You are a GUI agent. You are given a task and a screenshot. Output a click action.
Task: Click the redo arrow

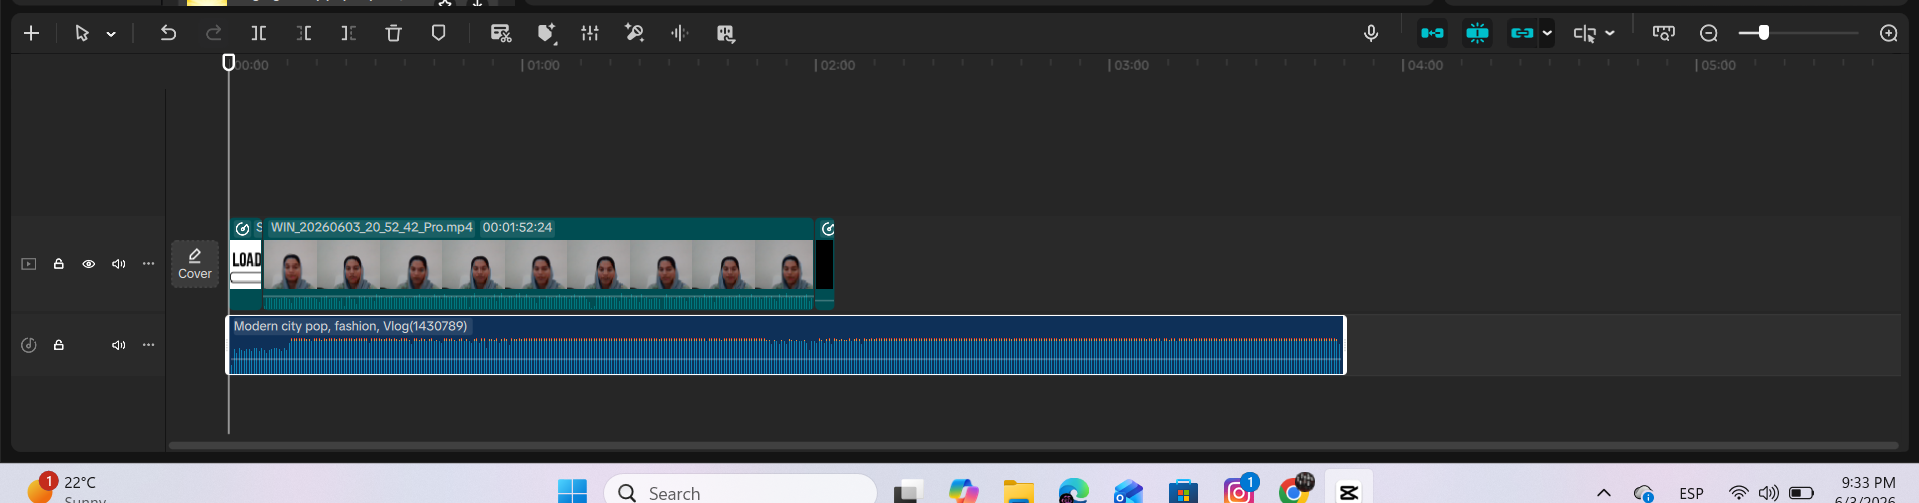(213, 33)
